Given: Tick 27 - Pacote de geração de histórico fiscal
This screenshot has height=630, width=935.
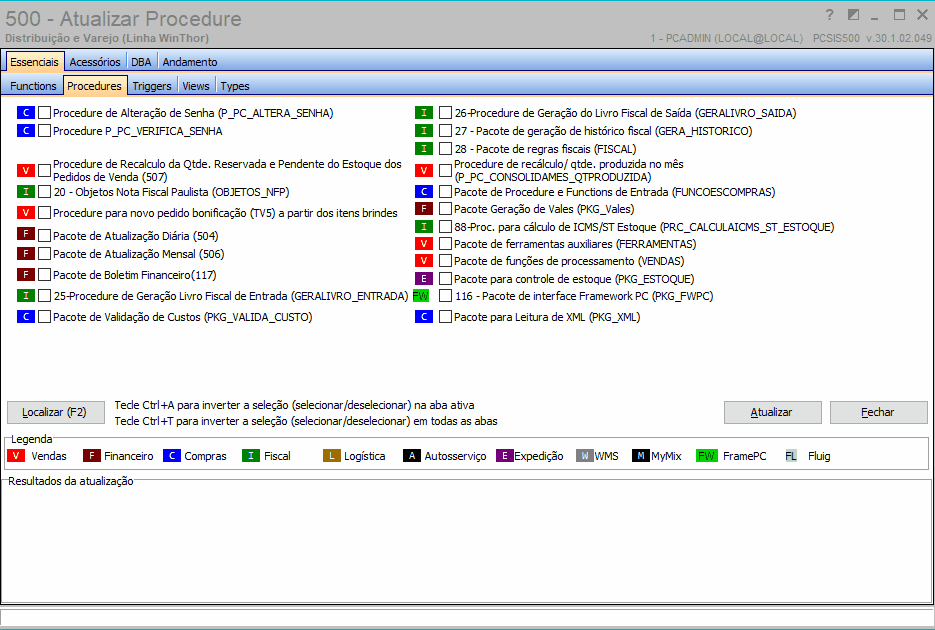Looking at the screenshot, I should pos(445,131).
